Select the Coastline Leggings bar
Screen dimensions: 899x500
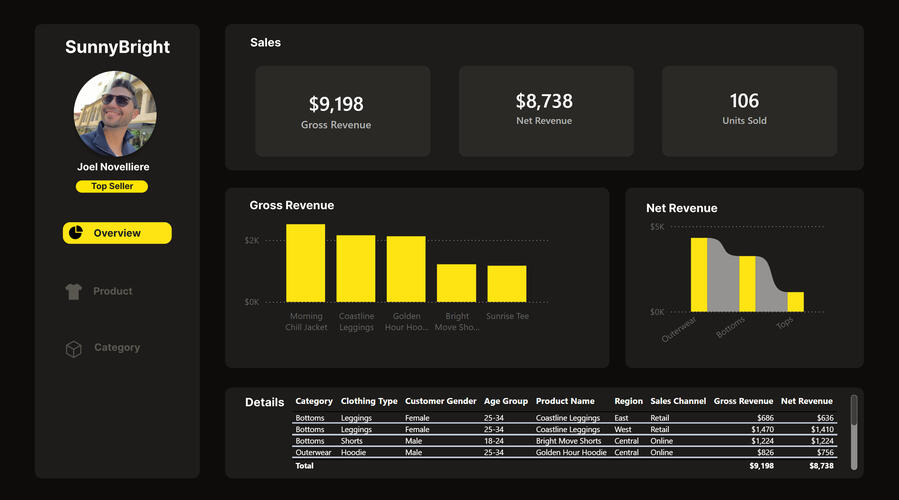(356, 268)
